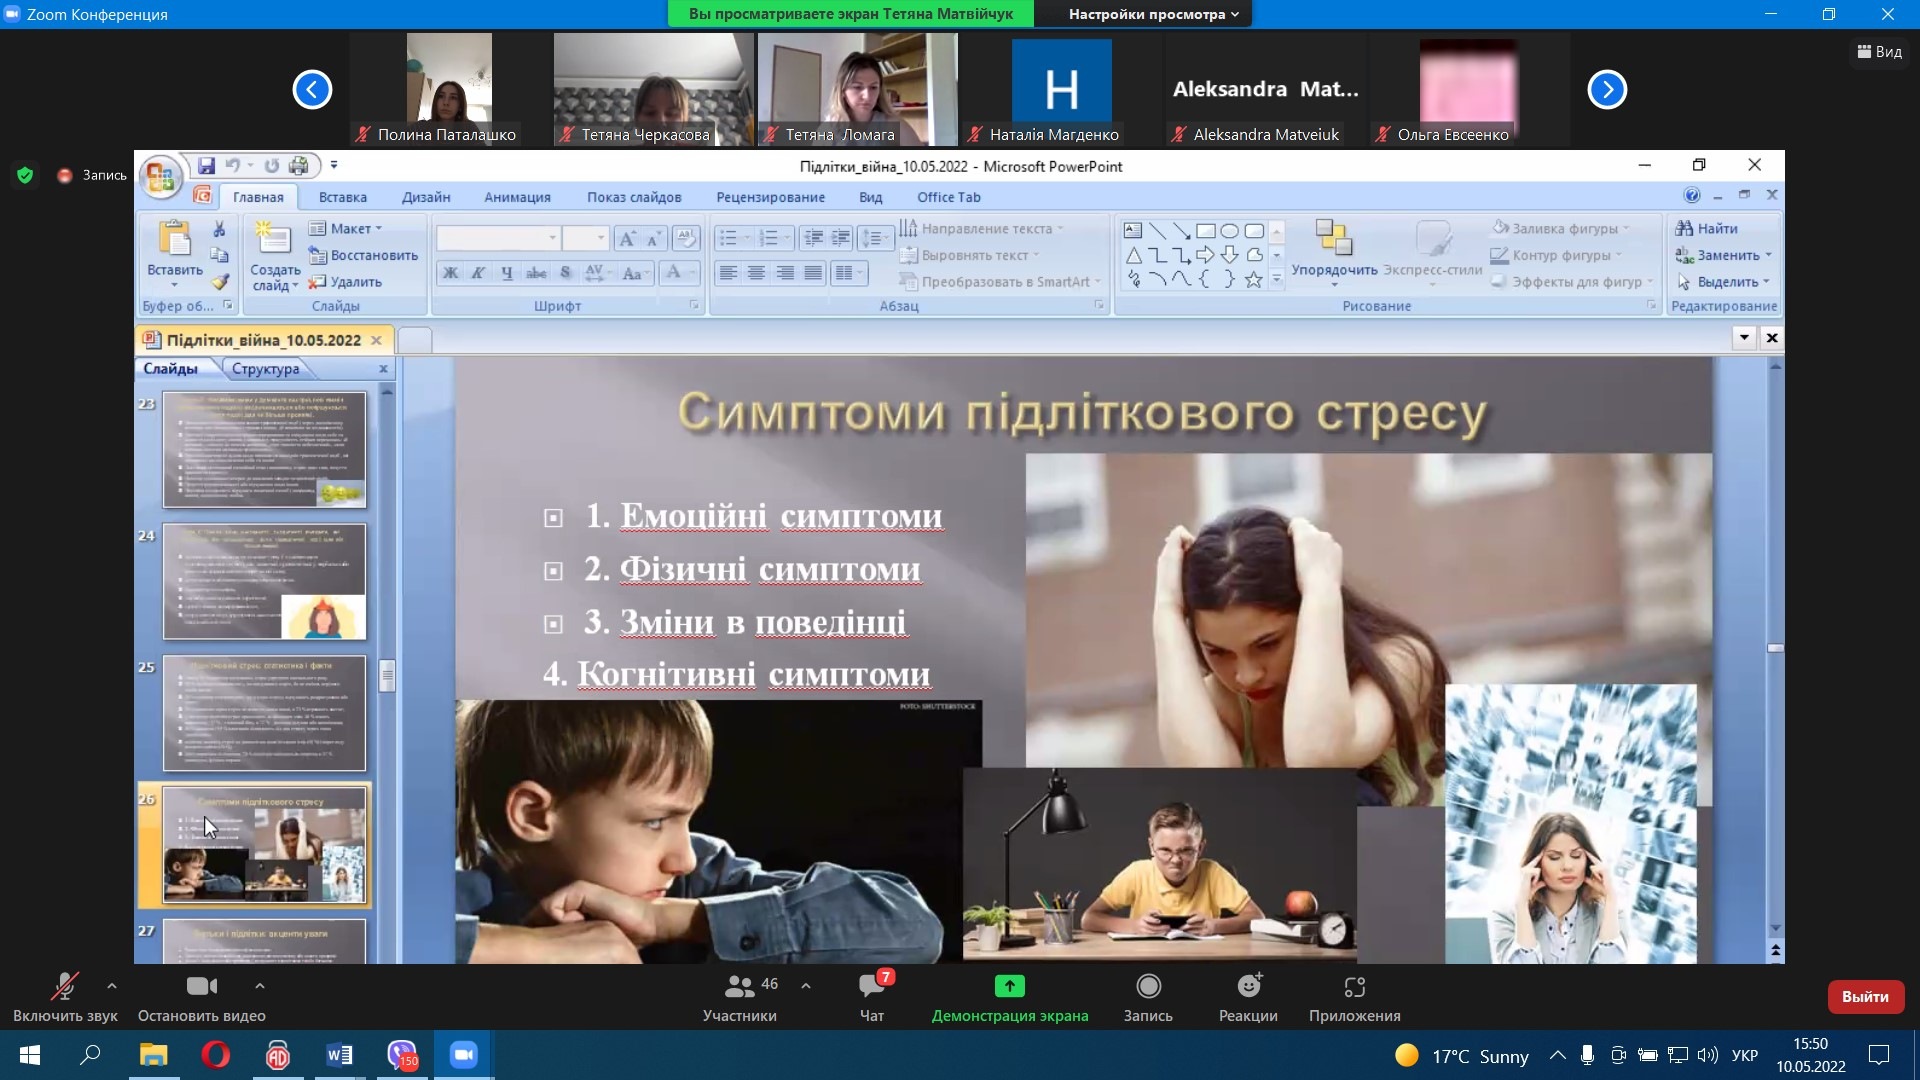Open the Zoom Chat panel

click(x=871, y=987)
